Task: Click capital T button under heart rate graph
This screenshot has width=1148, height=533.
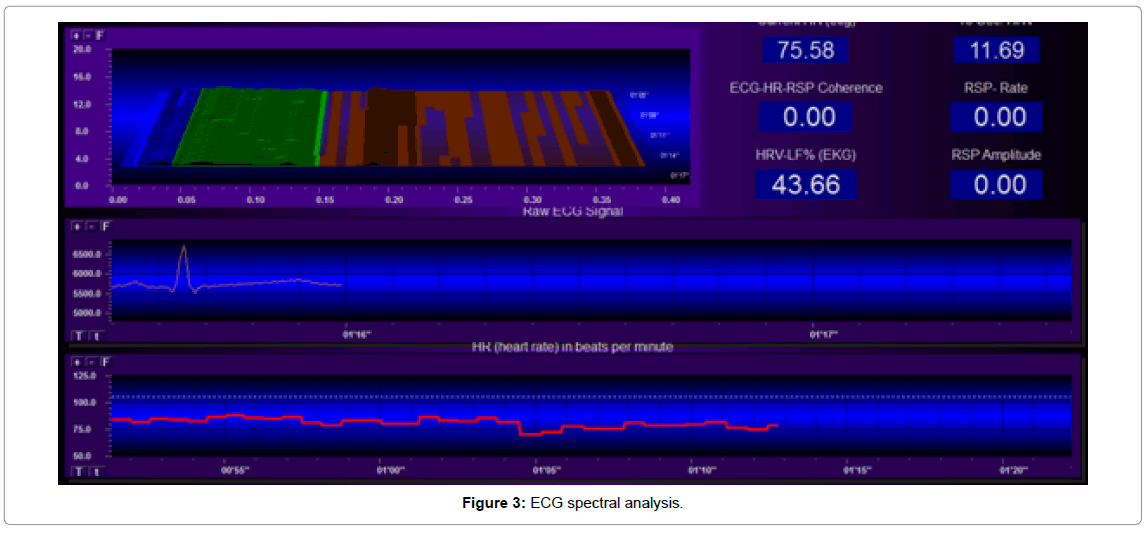Action: pyautogui.click(x=78, y=471)
